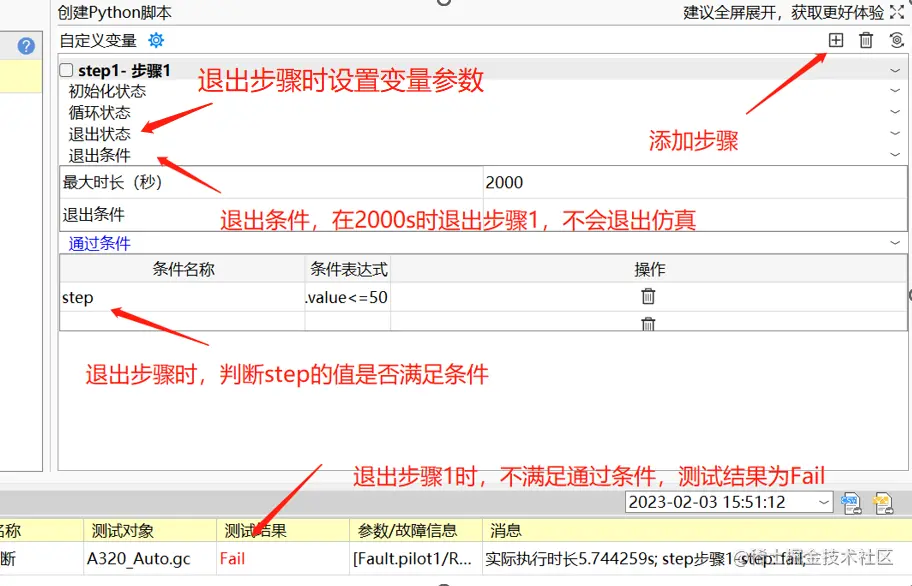Open the 2023-02-03 15:51:12 date dropdown
912x586 pixels.
(729, 502)
